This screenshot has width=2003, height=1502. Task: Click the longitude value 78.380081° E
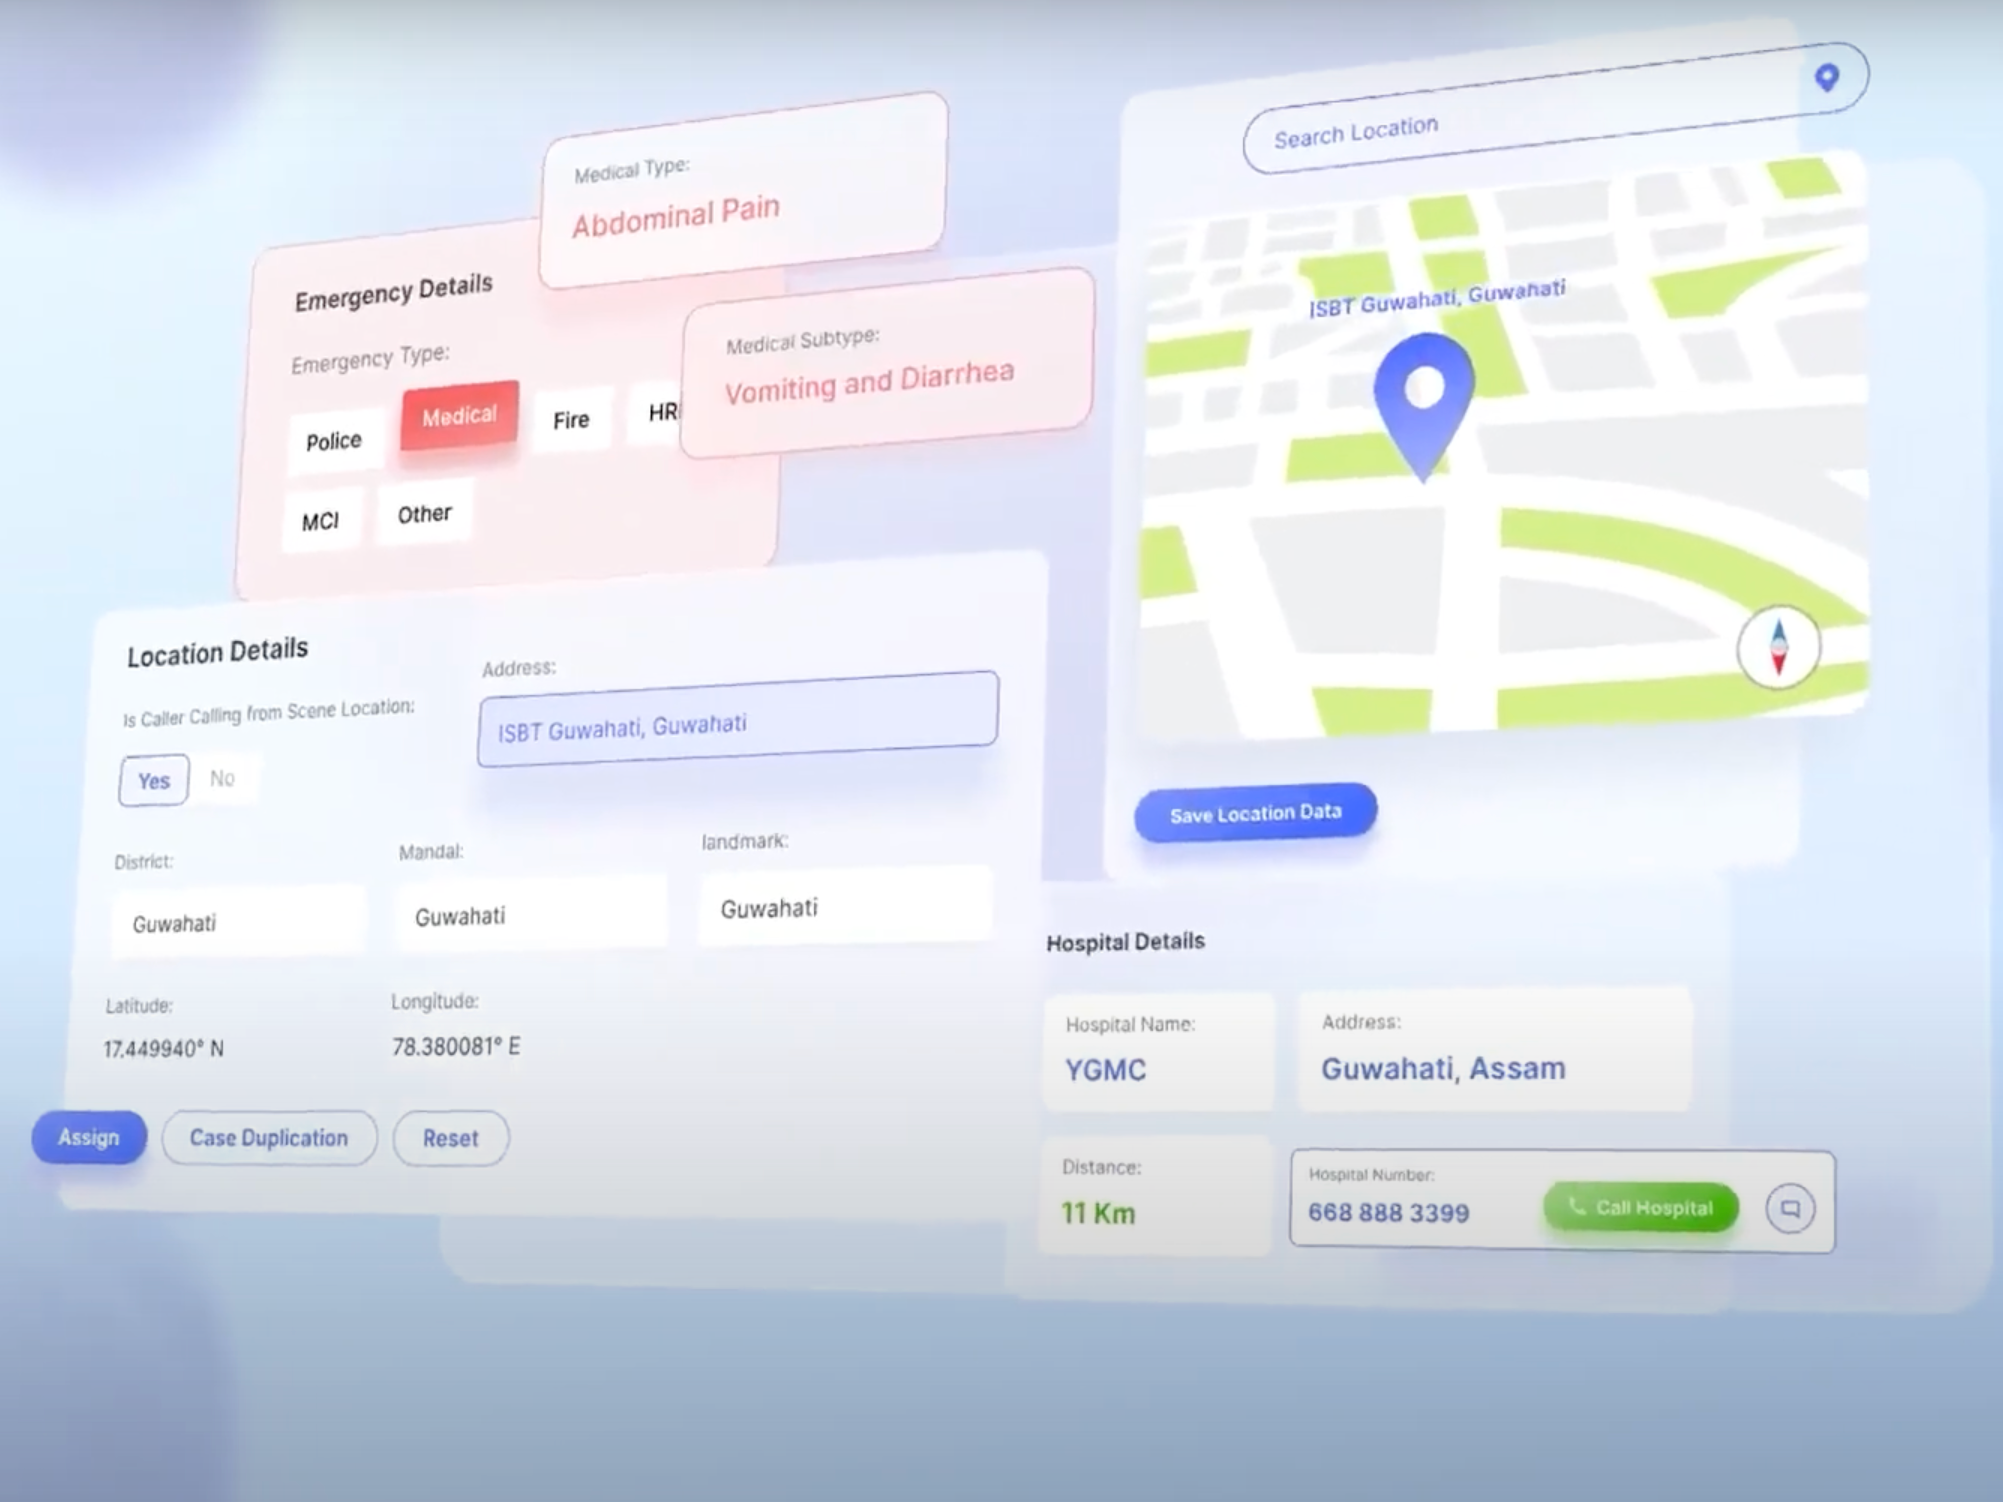click(x=456, y=1047)
